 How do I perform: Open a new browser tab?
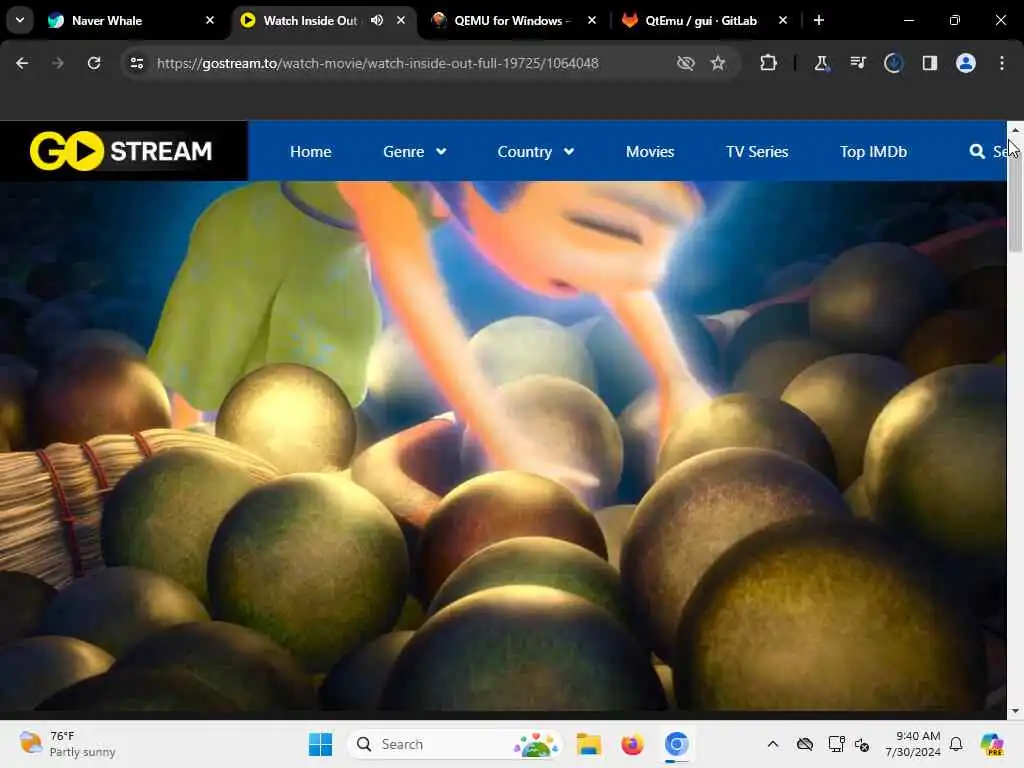(818, 21)
